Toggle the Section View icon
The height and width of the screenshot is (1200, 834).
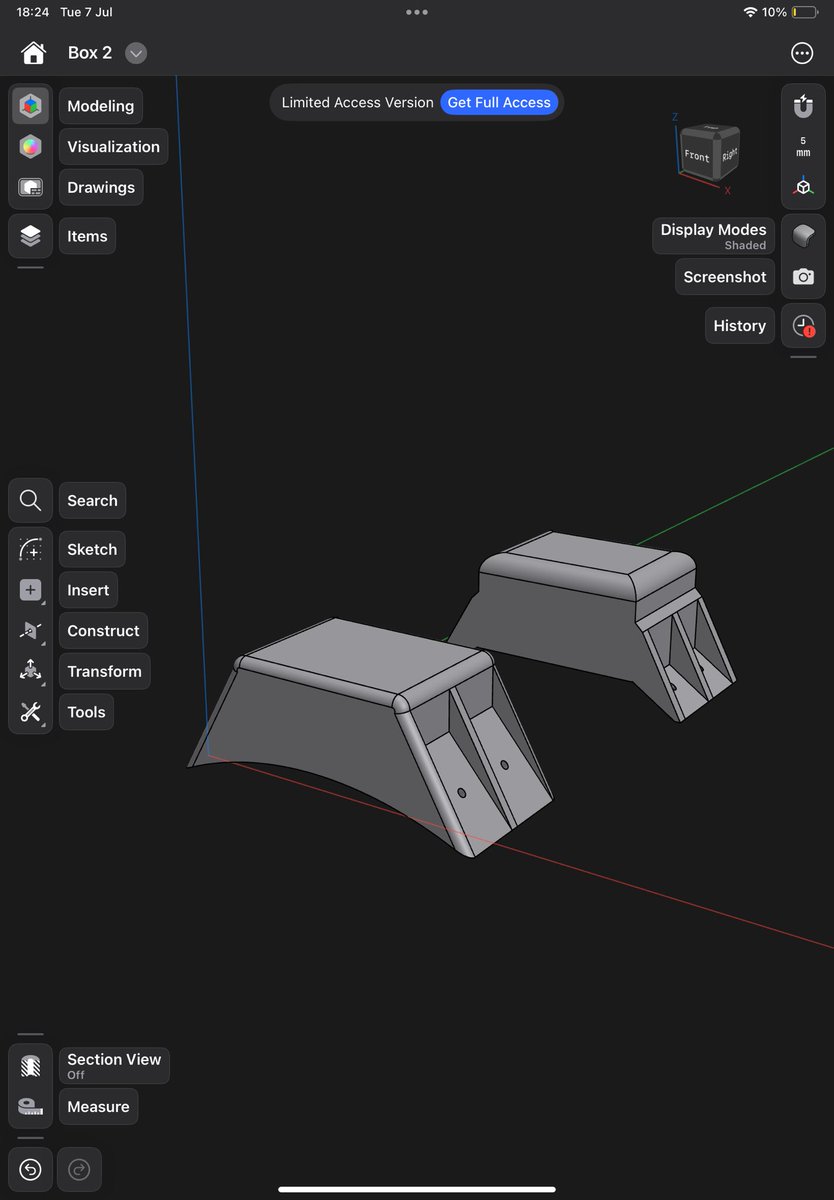[x=30, y=1065]
